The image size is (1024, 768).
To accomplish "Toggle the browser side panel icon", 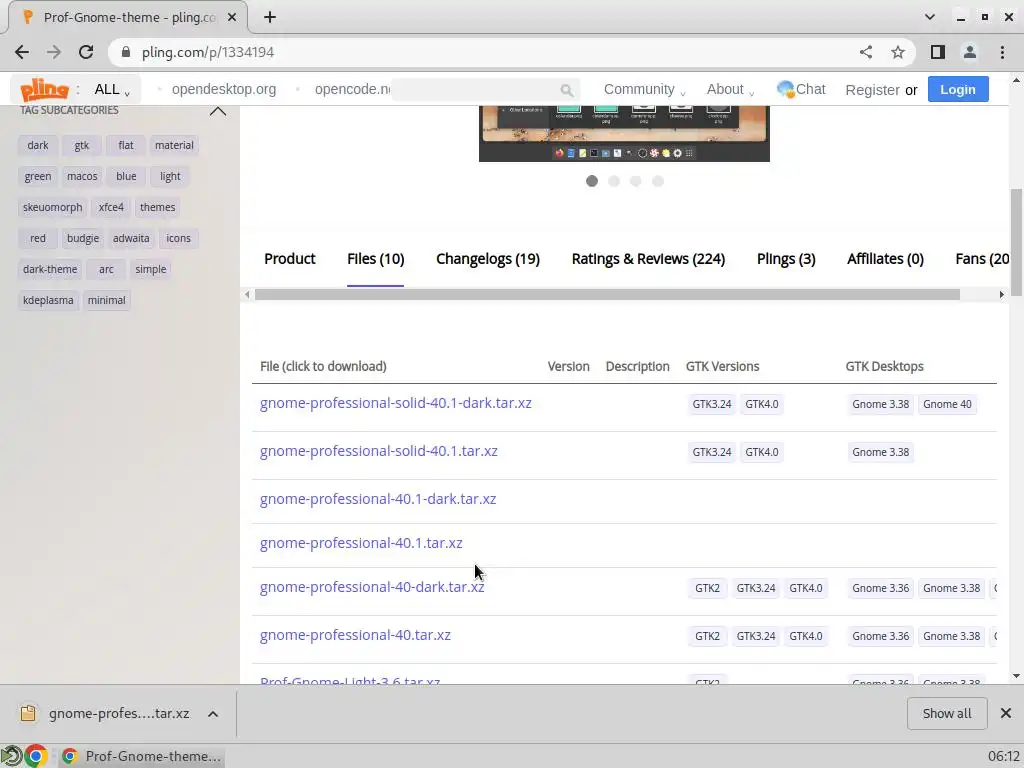I will click(938, 52).
